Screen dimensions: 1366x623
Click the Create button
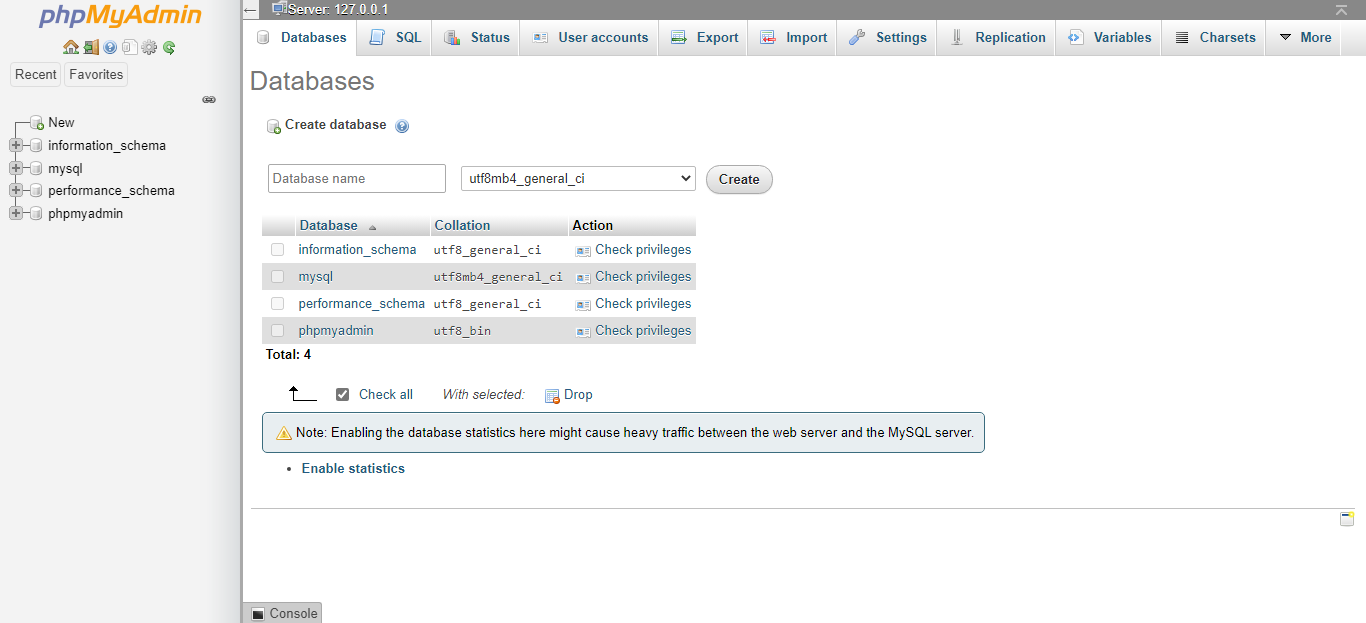tap(739, 179)
